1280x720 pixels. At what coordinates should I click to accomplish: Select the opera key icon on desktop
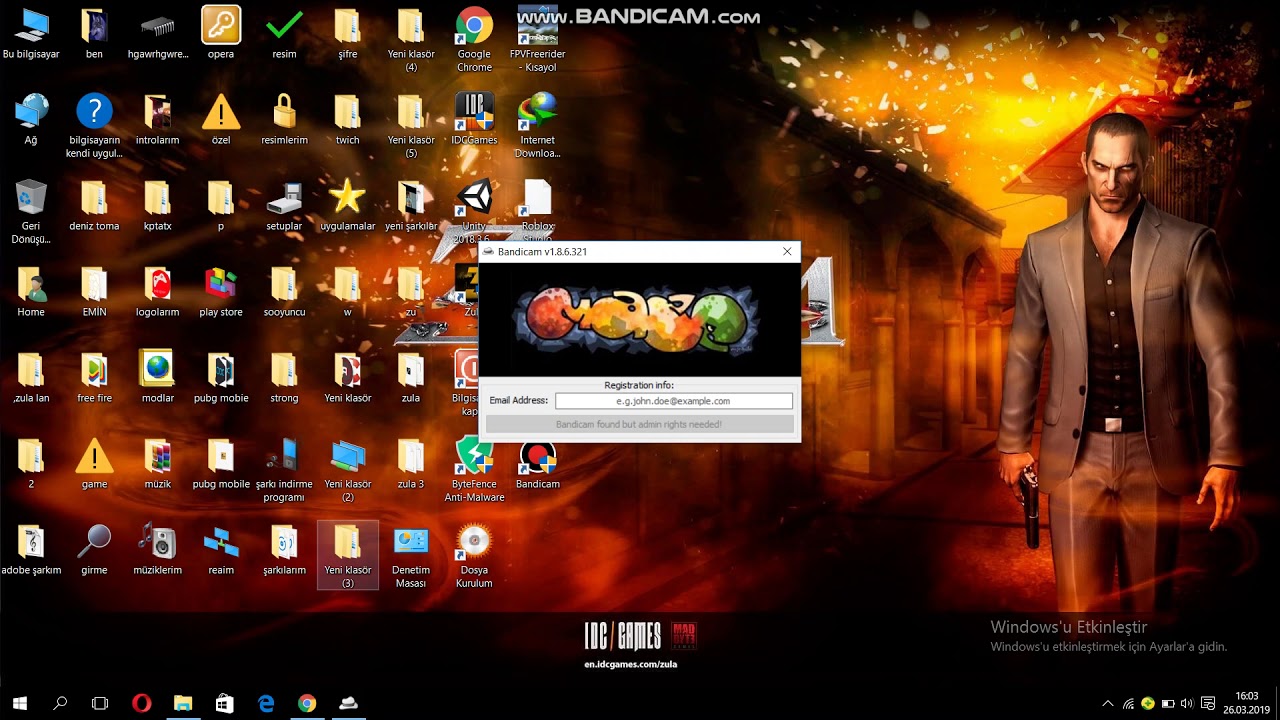click(221, 26)
